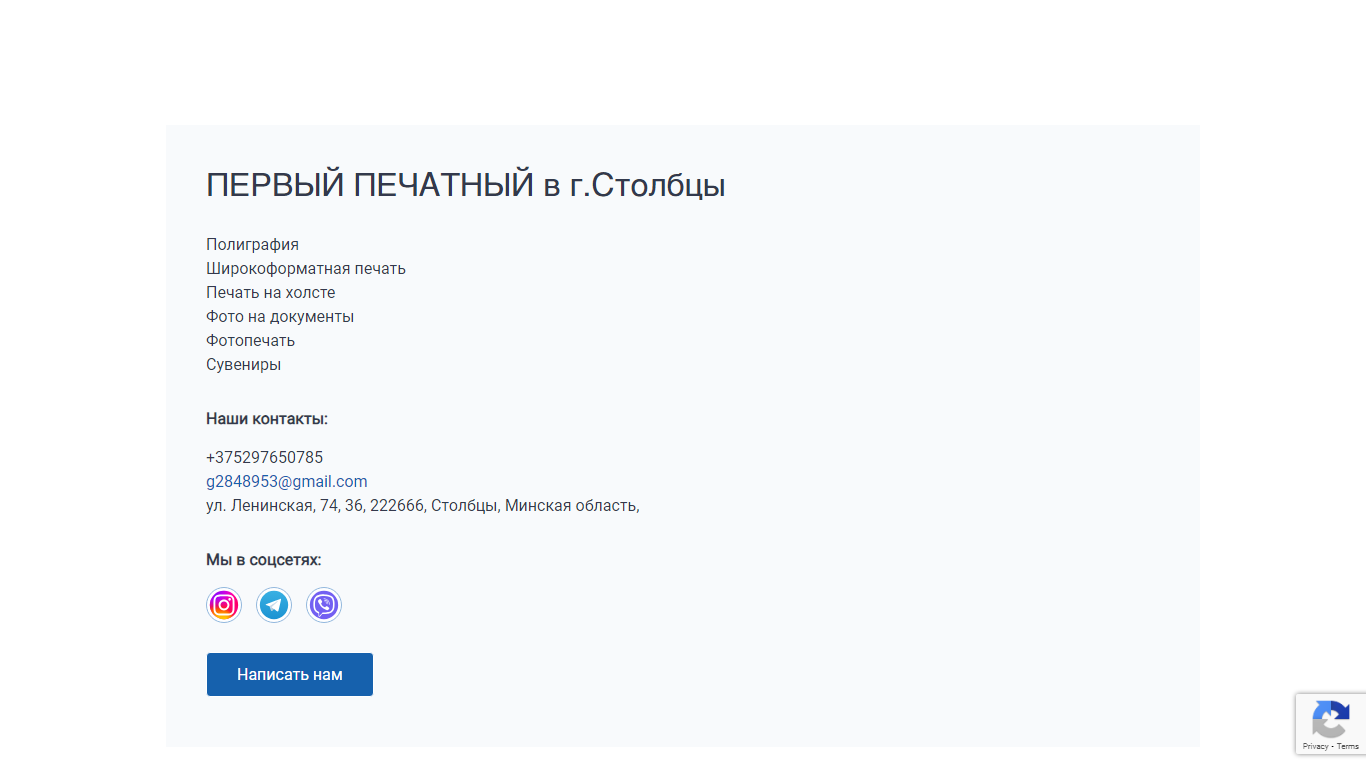The width and height of the screenshot is (1366, 768).
Task: Click the Мы в соцсетях label
Action: click(264, 560)
